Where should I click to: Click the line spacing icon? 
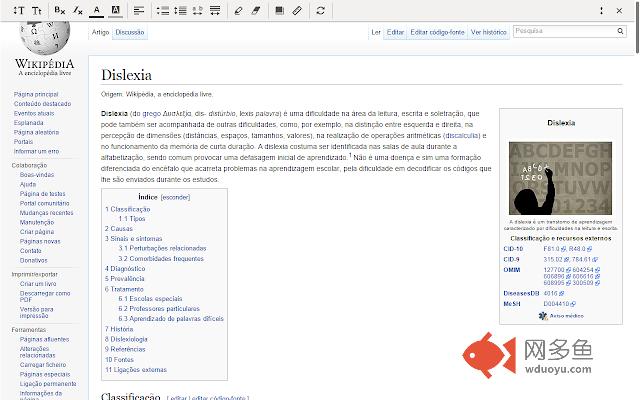[181, 10]
